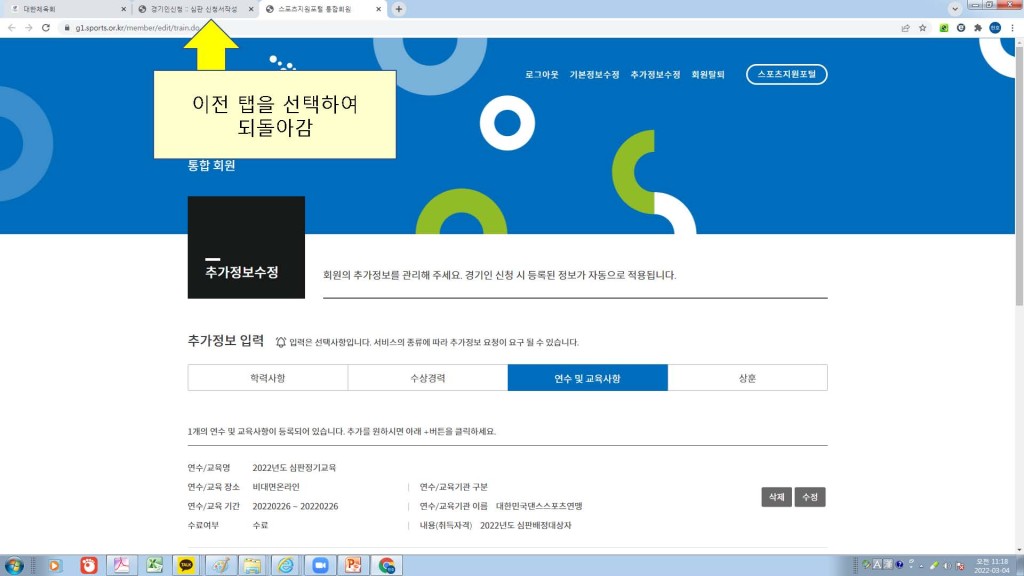Launch PowerPoint from the taskbar
The width and height of the screenshot is (1024, 576).
353,565
